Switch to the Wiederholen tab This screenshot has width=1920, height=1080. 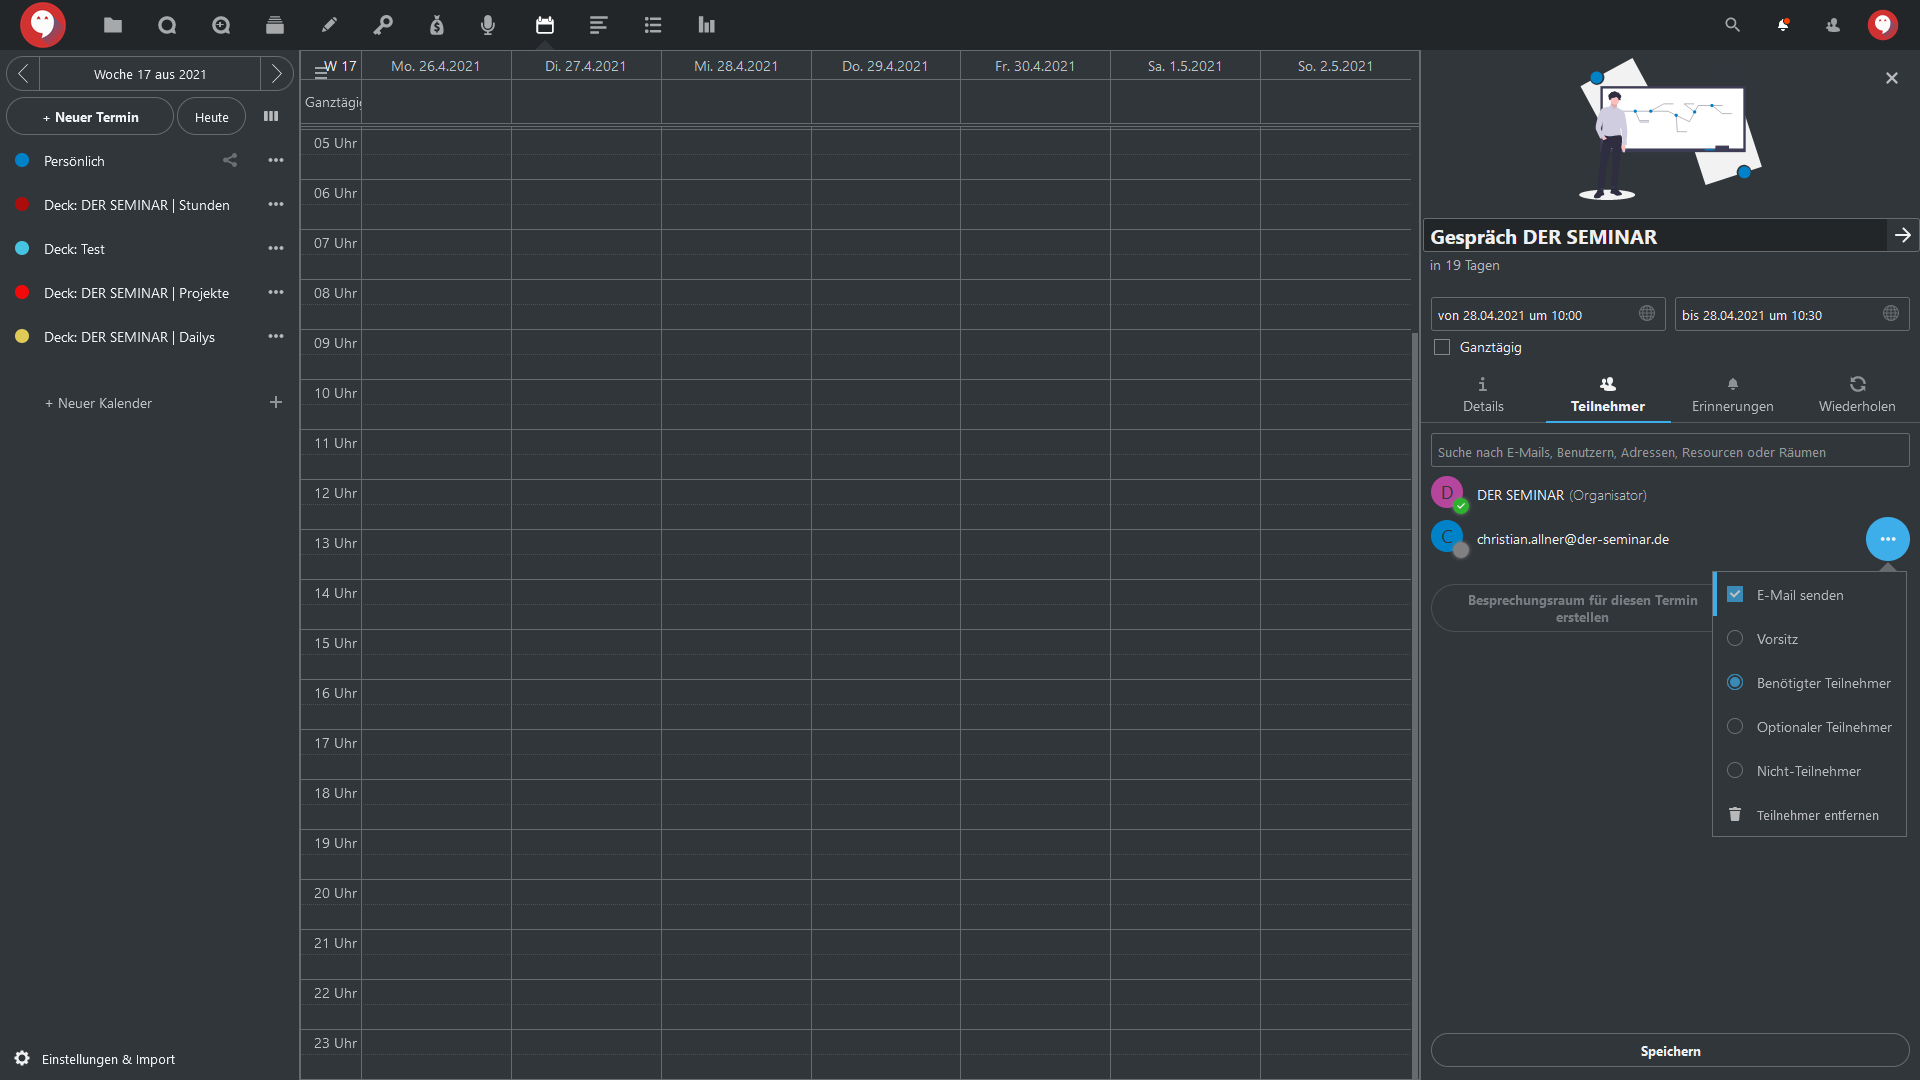click(1856, 394)
